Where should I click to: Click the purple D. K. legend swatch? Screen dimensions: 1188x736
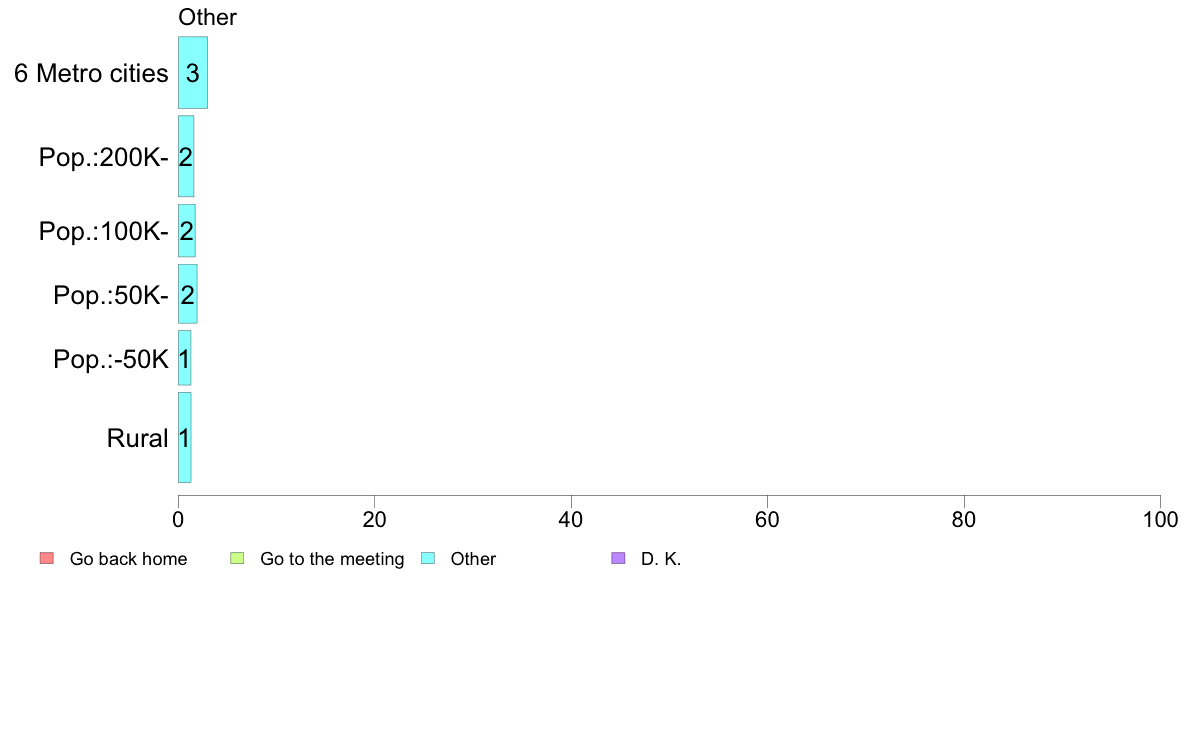click(x=618, y=559)
